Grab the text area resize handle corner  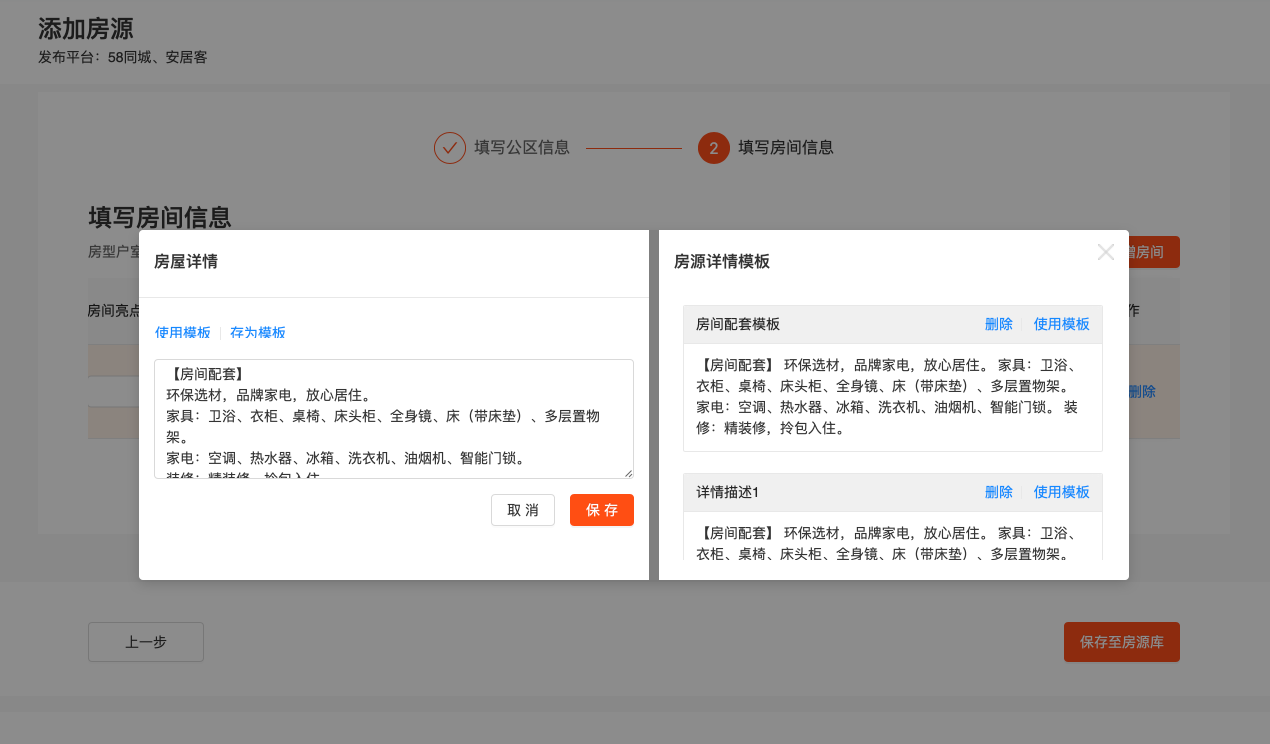tap(628, 473)
